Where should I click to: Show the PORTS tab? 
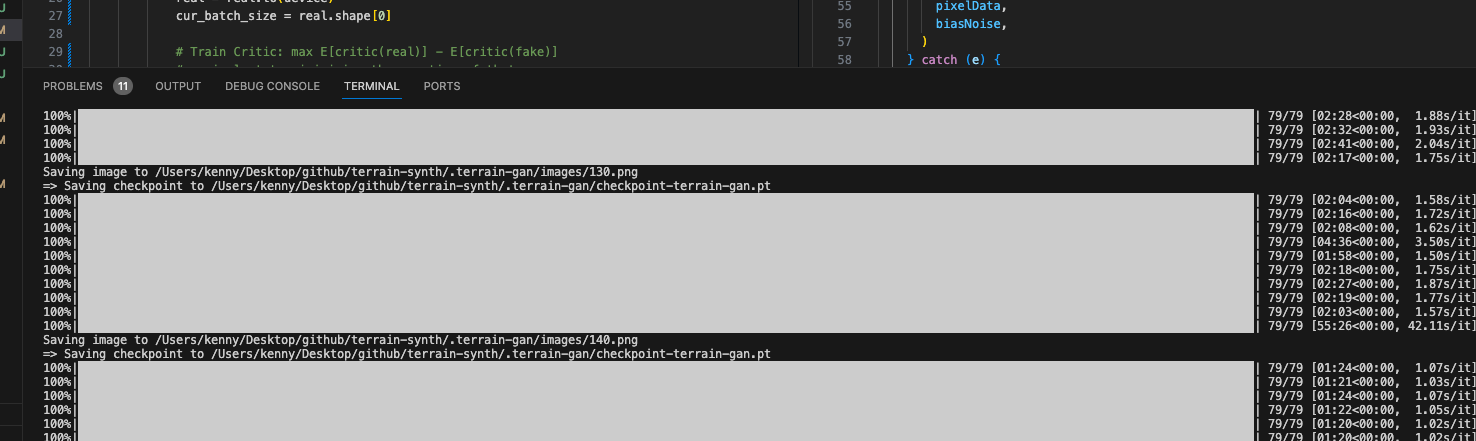[441, 86]
